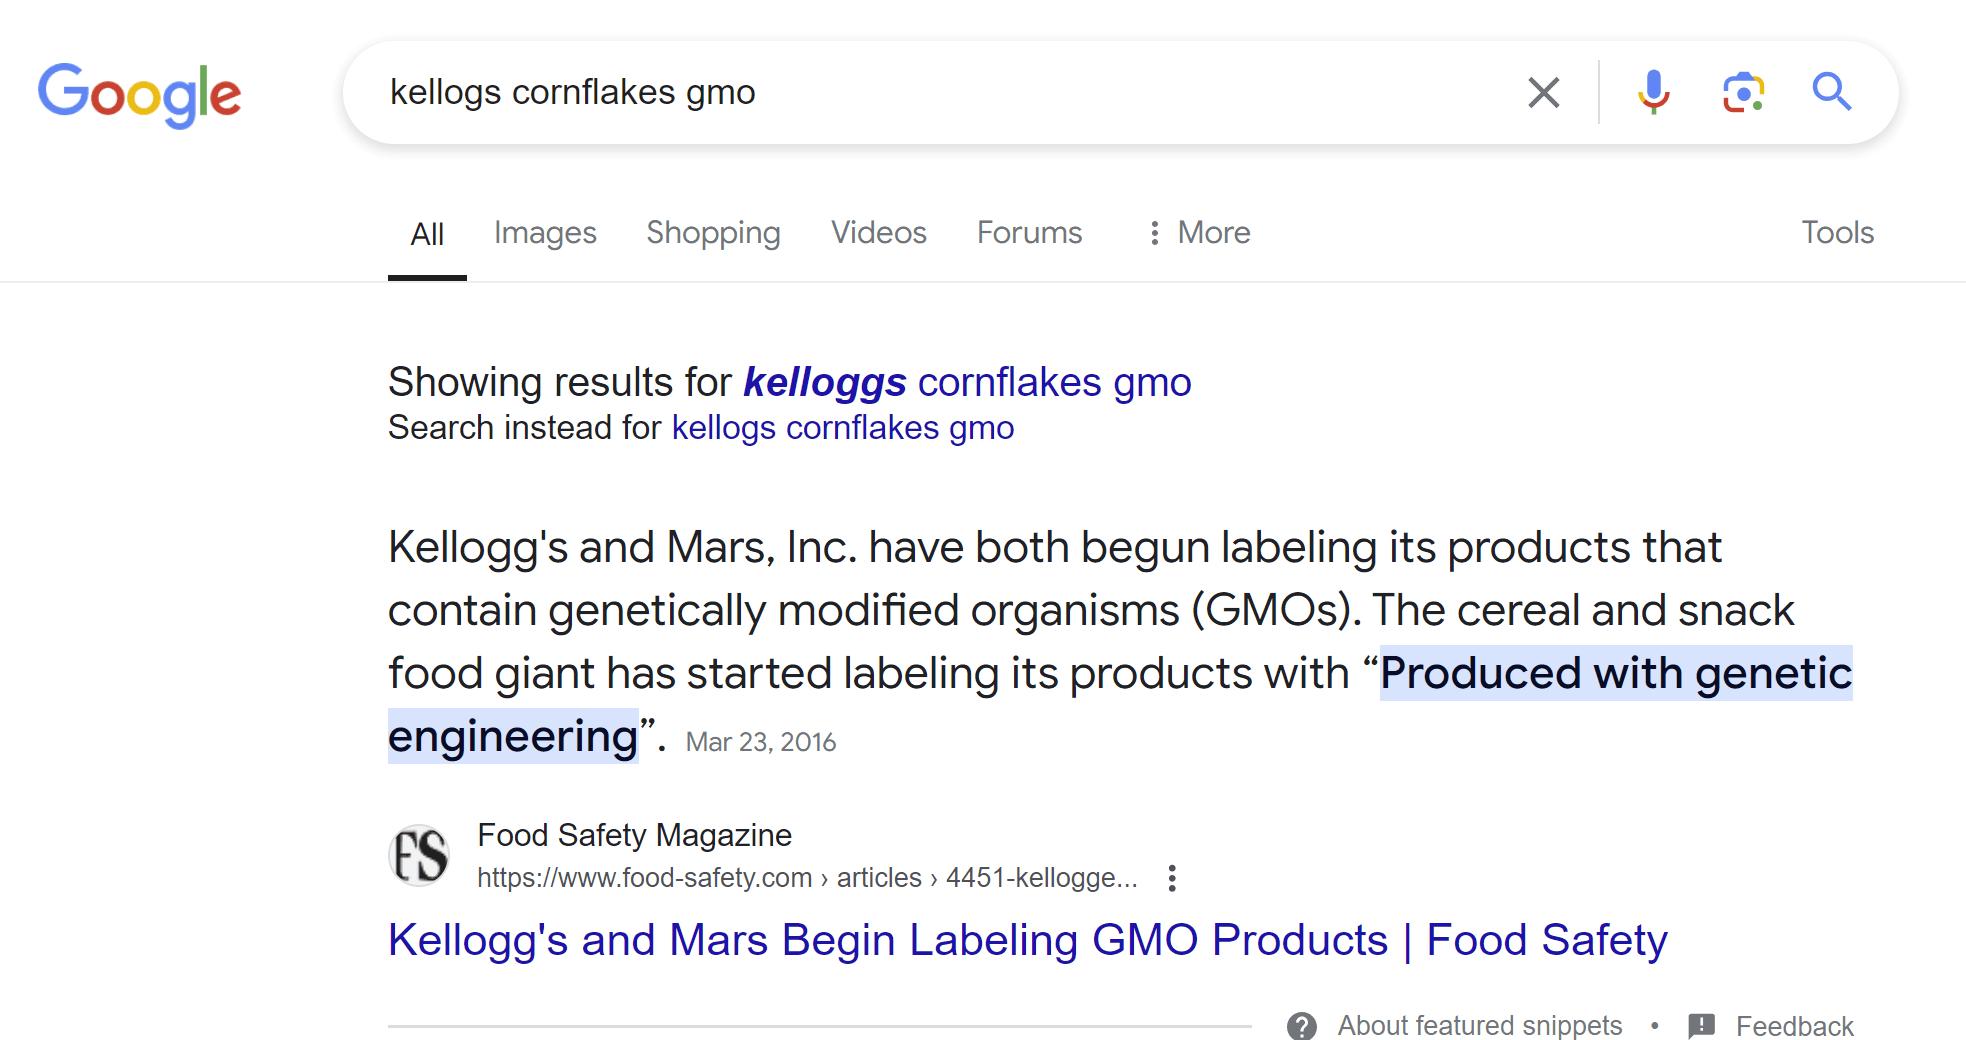Click the question mark icon near About featured snippets
The image size is (1966, 1040).
point(1302,1025)
